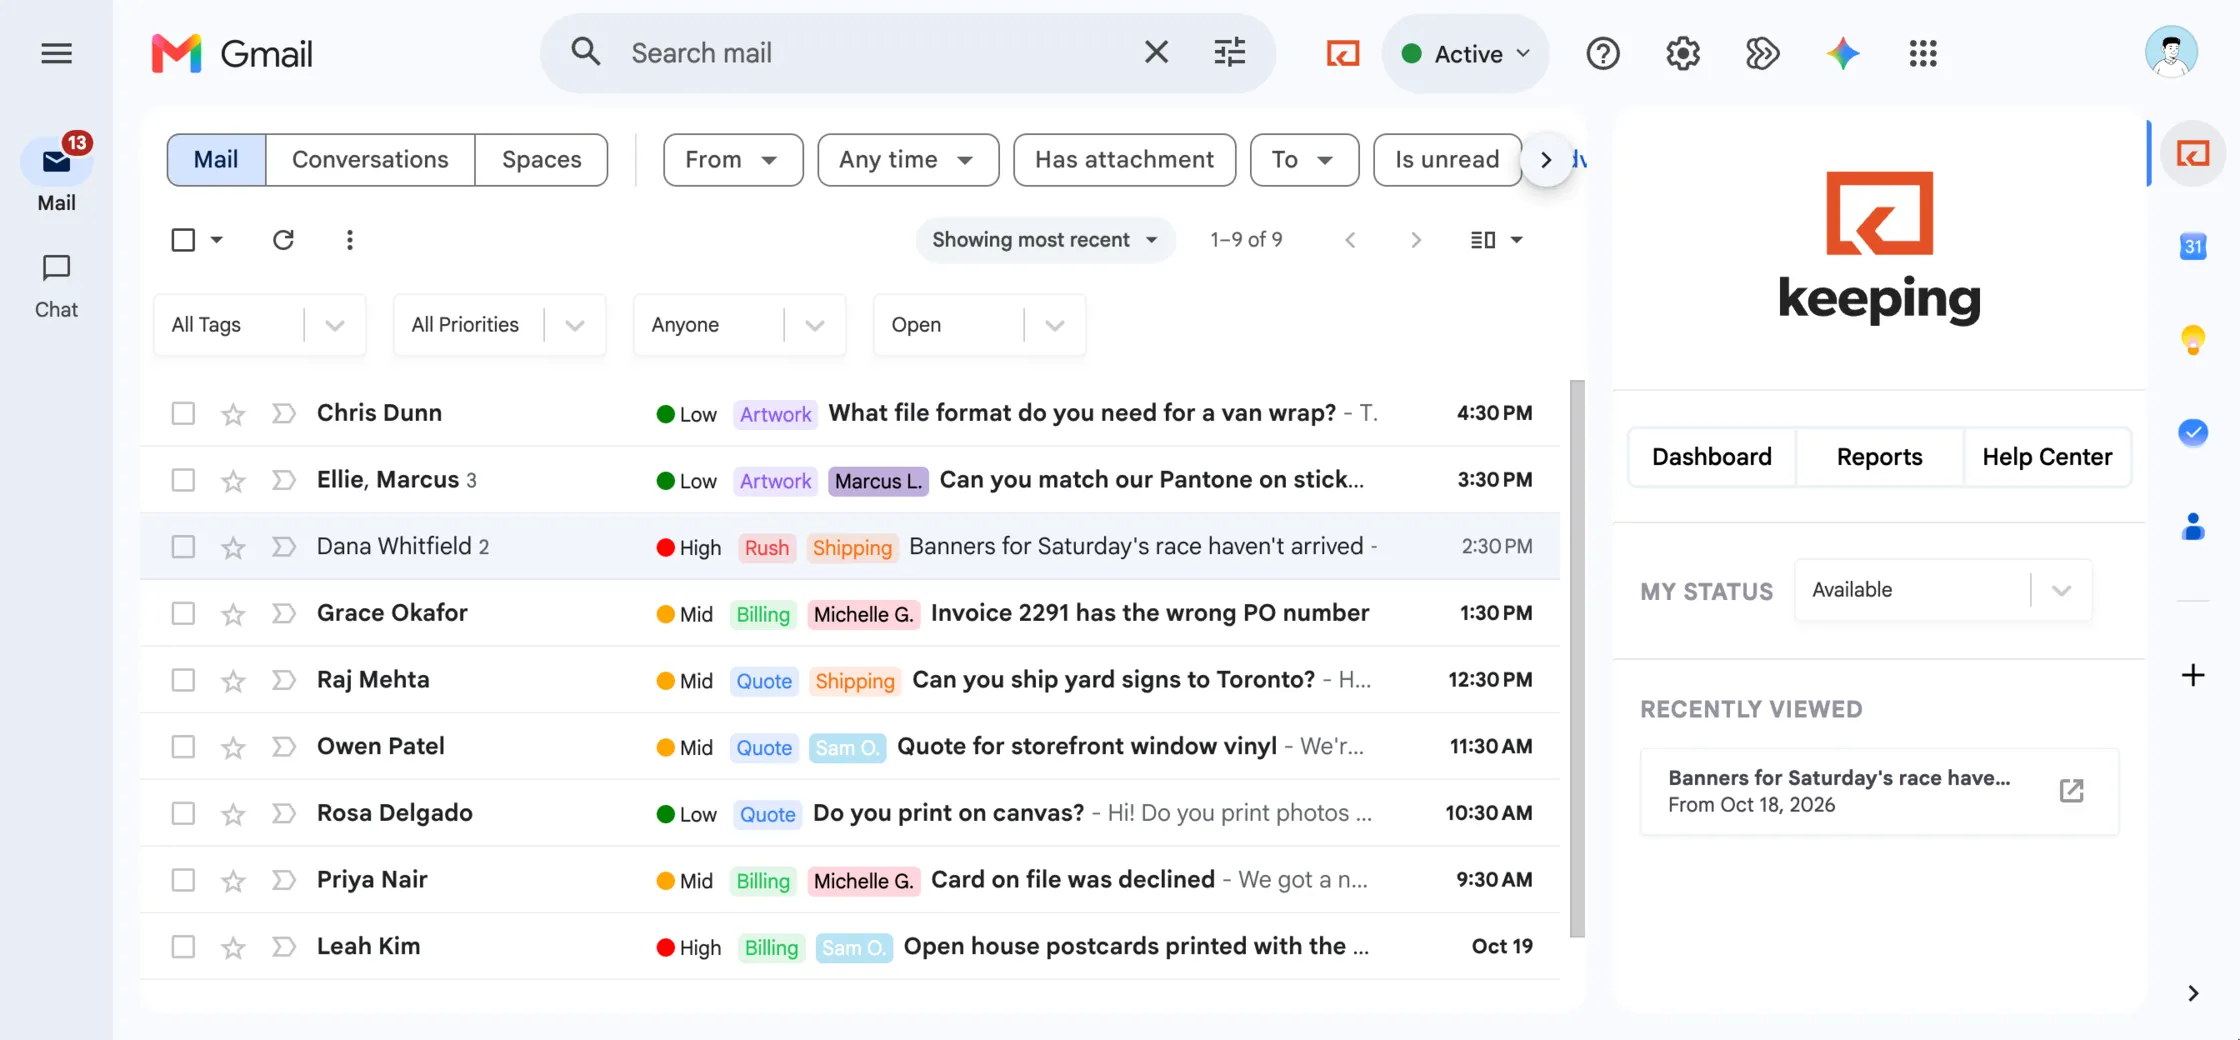Change My Status Available dropdown
The height and width of the screenshot is (1040, 2240).
tap(1942, 590)
